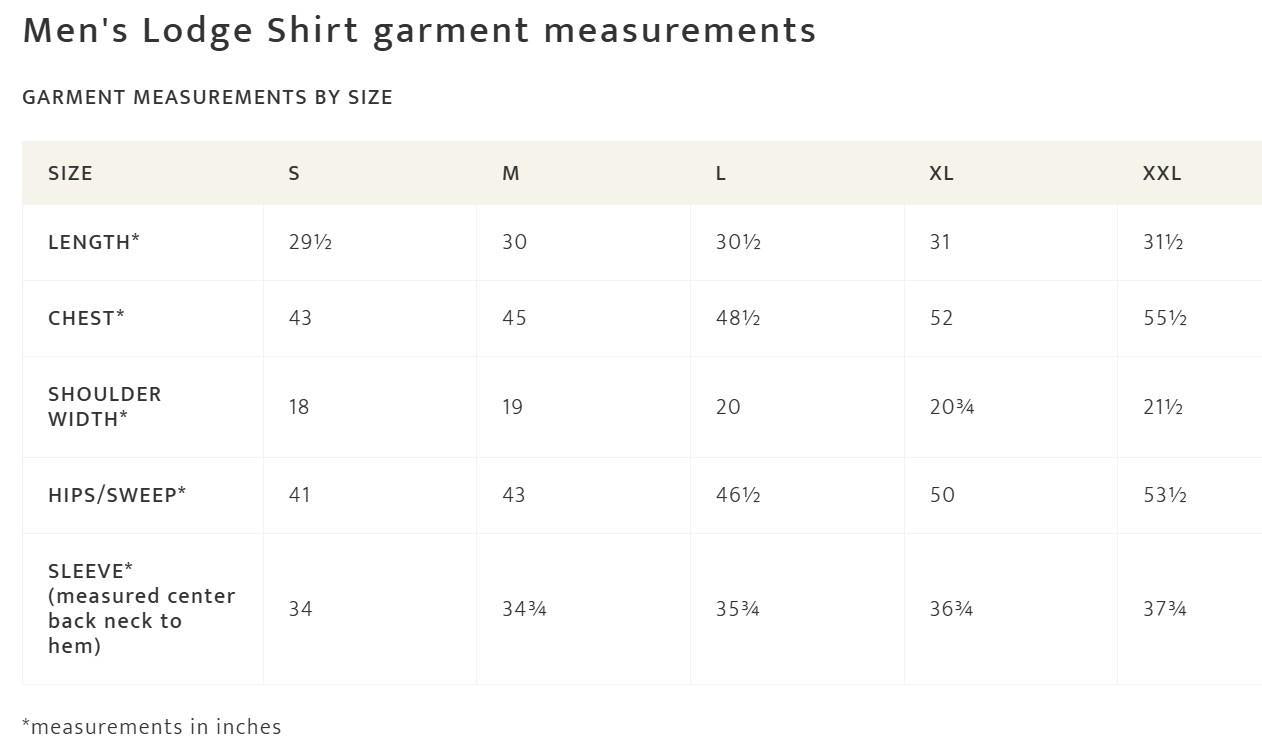Click the LENGTH* row label
Viewport: 1262px width, 740px height.
94,242
